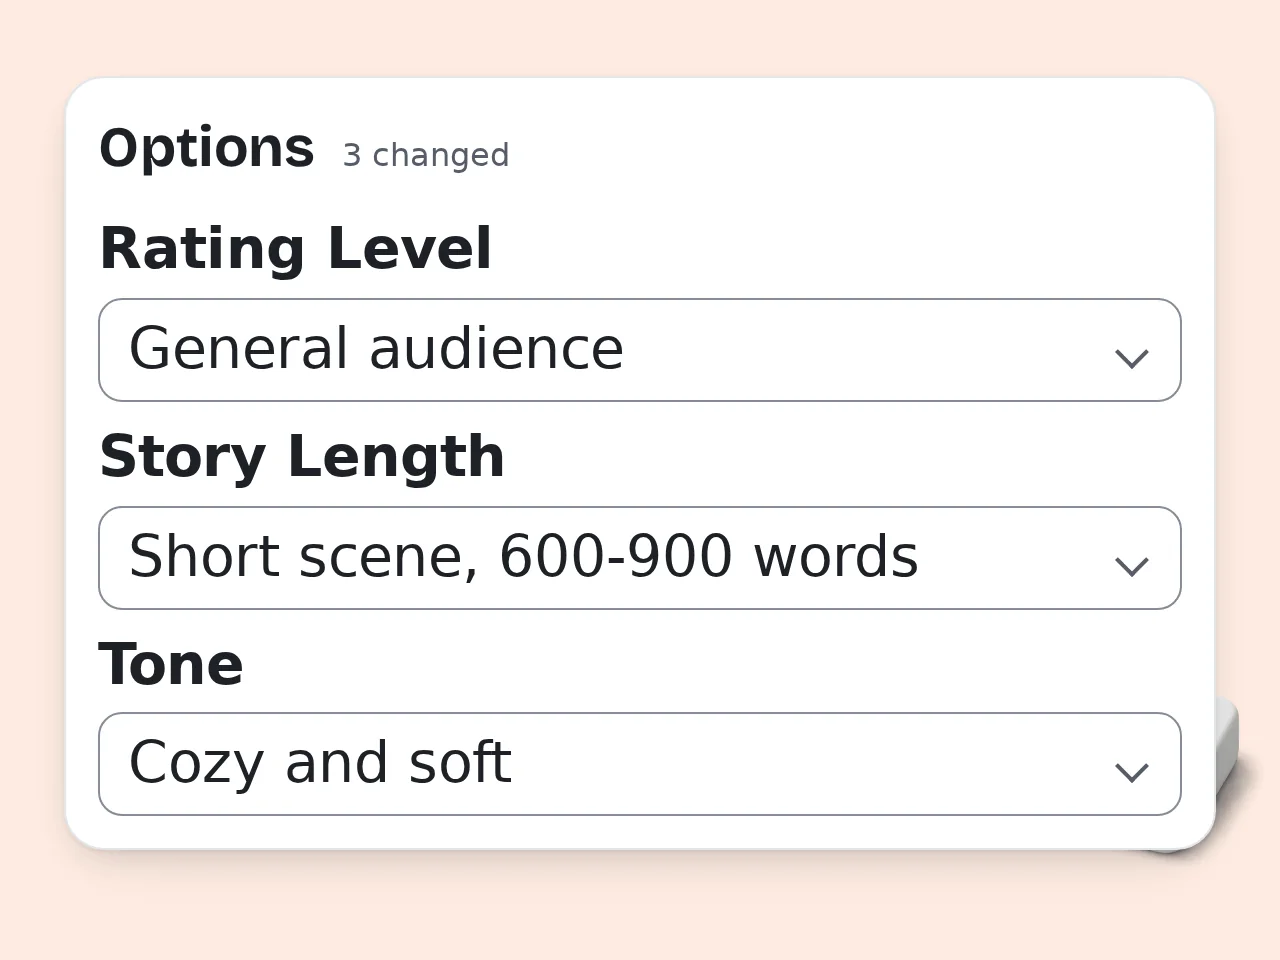Click the chevron arrow in Tone select

(1131, 772)
